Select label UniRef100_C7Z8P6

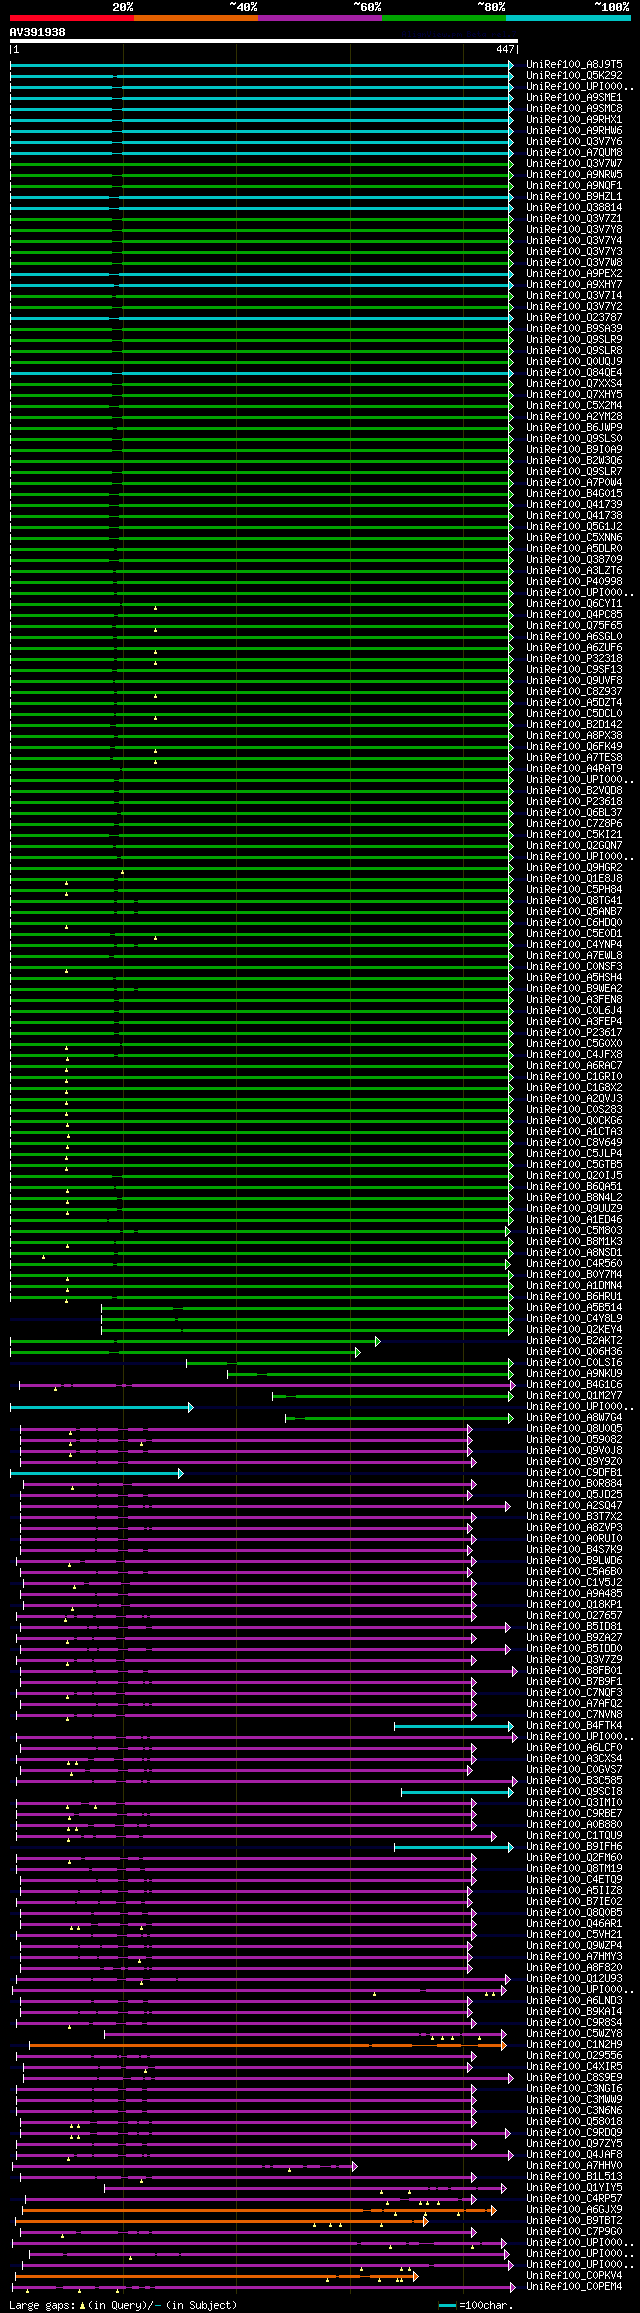click(574, 823)
